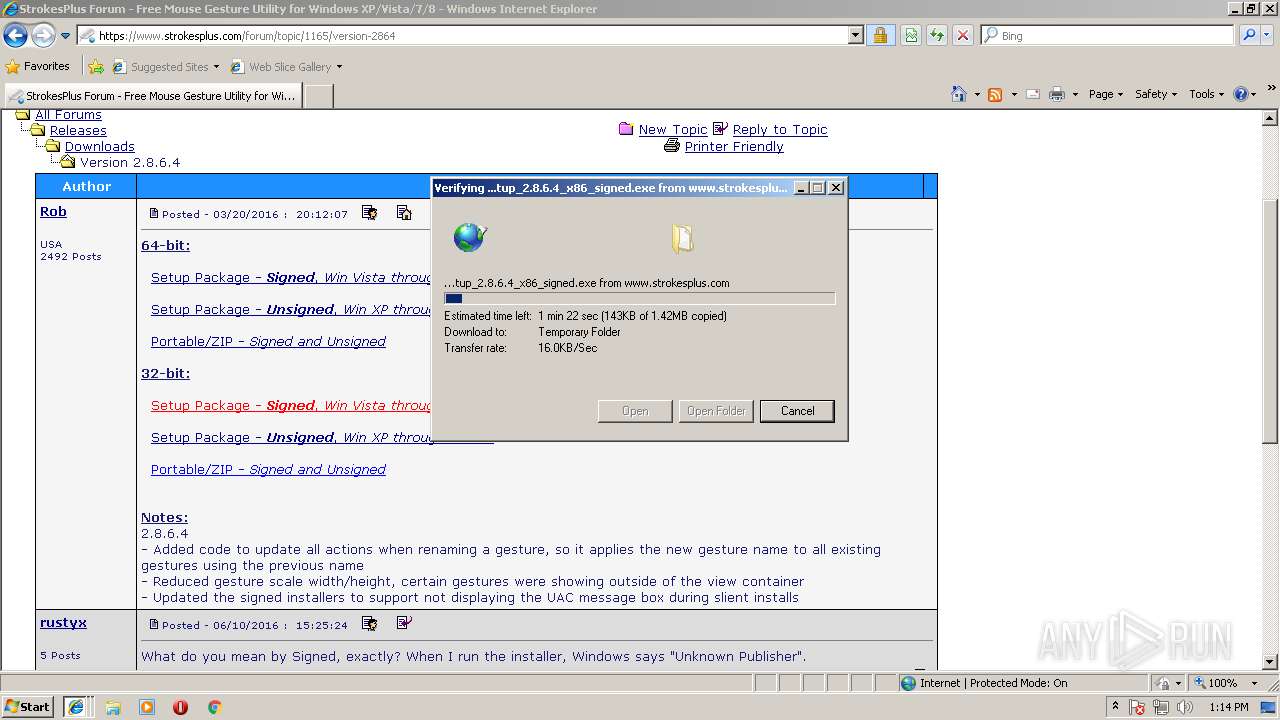
Task: Open rustyx's author profile link
Action: [63, 623]
